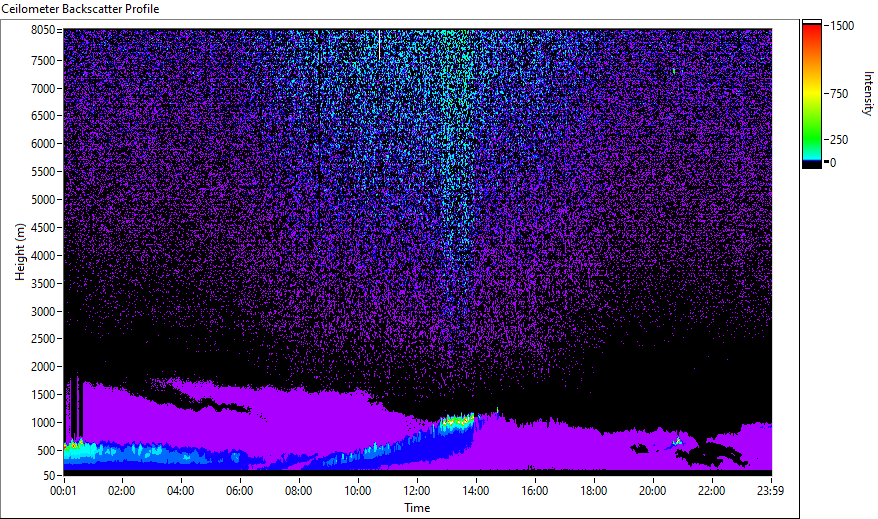Click the 10:00 time axis label

pos(357,491)
